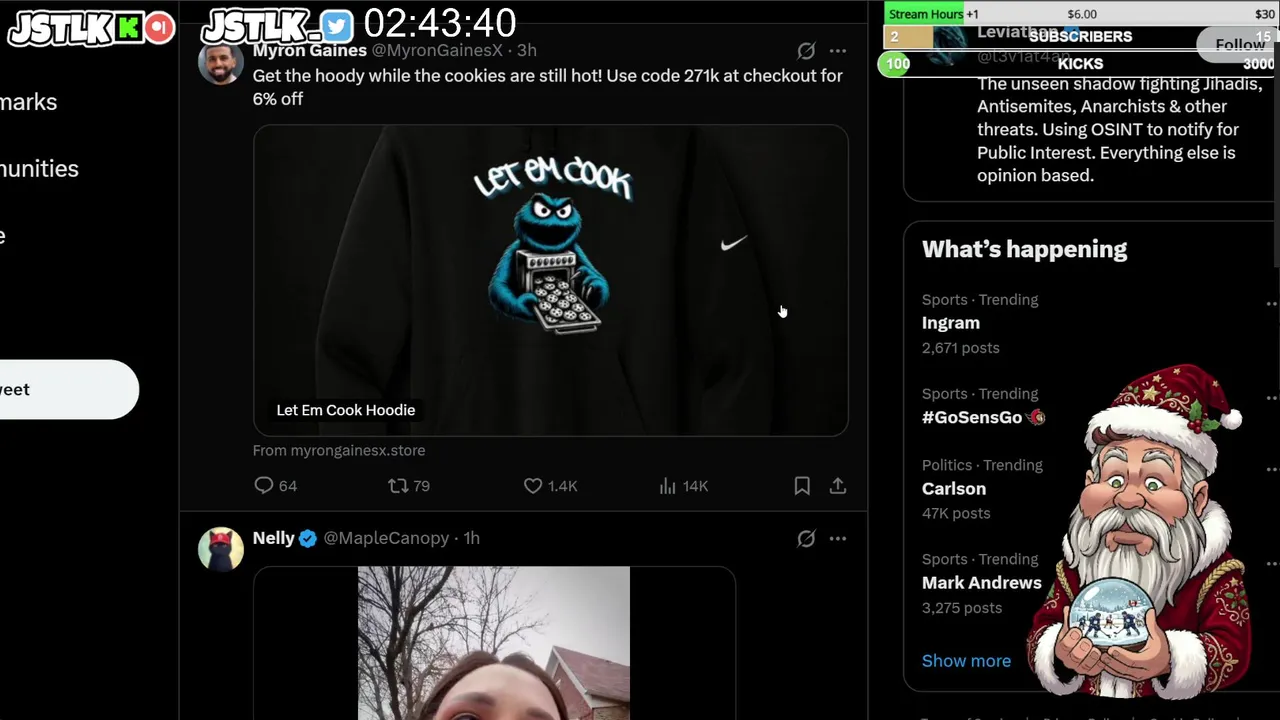Open replies on Myron Gaines hoodie tweet
The height and width of the screenshot is (720, 1280).
[x=276, y=486]
